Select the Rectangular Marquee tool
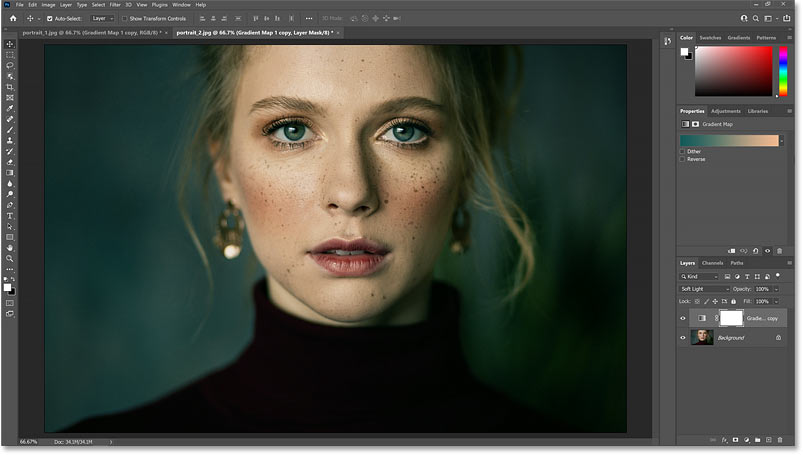 (10, 55)
